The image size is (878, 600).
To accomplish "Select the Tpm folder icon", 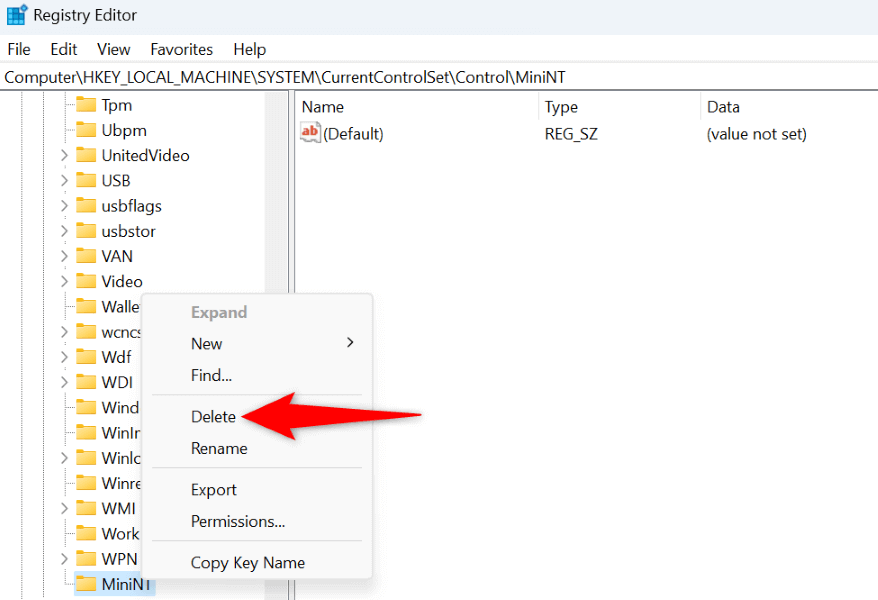I will pyautogui.click(x=86, y=105).
